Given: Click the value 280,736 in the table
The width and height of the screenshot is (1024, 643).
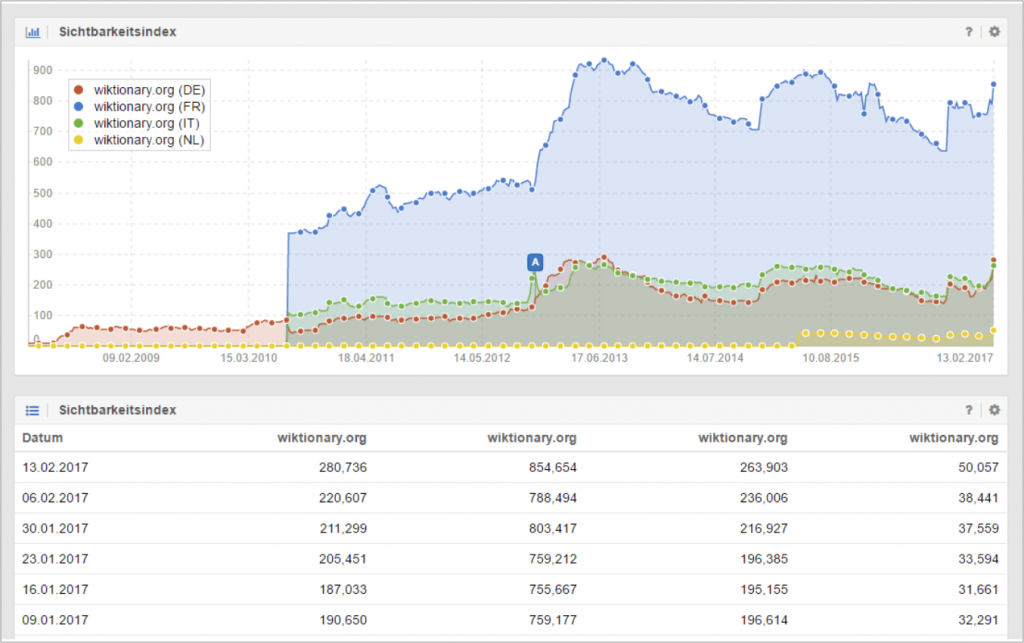Looking at the screenshot, I should [x=343, y=467].
